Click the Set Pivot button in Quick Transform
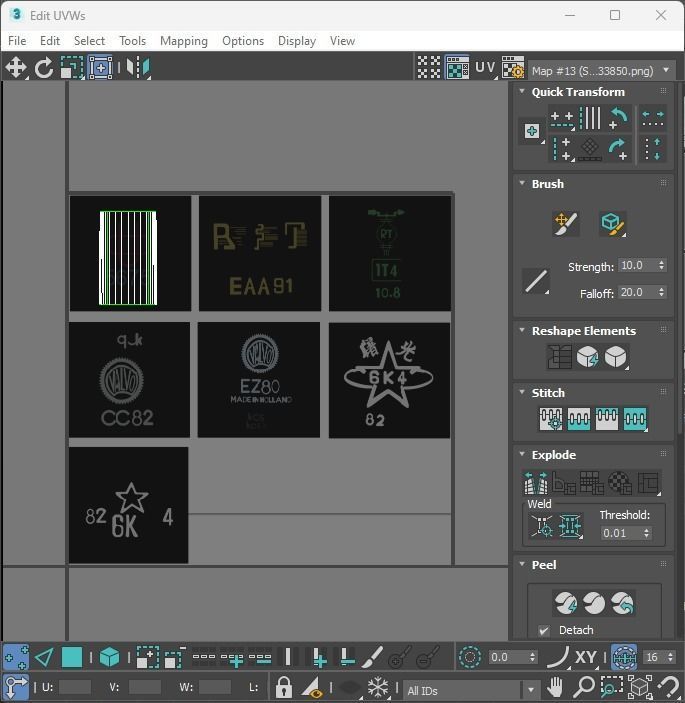The image size is (685, 703). (x=532, y=131)
